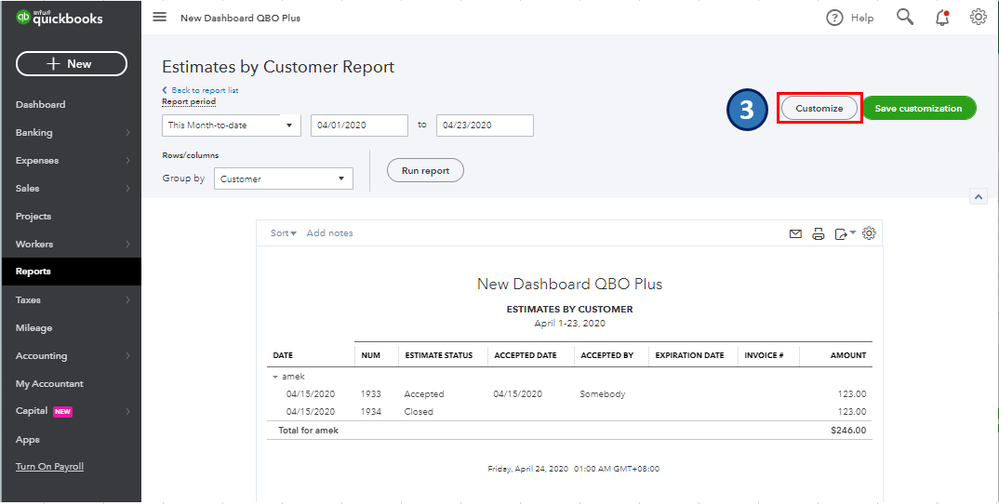Image resolution: width=999 pixels, height=504 pixels.
Task: Open the report settings gear icon
Action: 869,233
